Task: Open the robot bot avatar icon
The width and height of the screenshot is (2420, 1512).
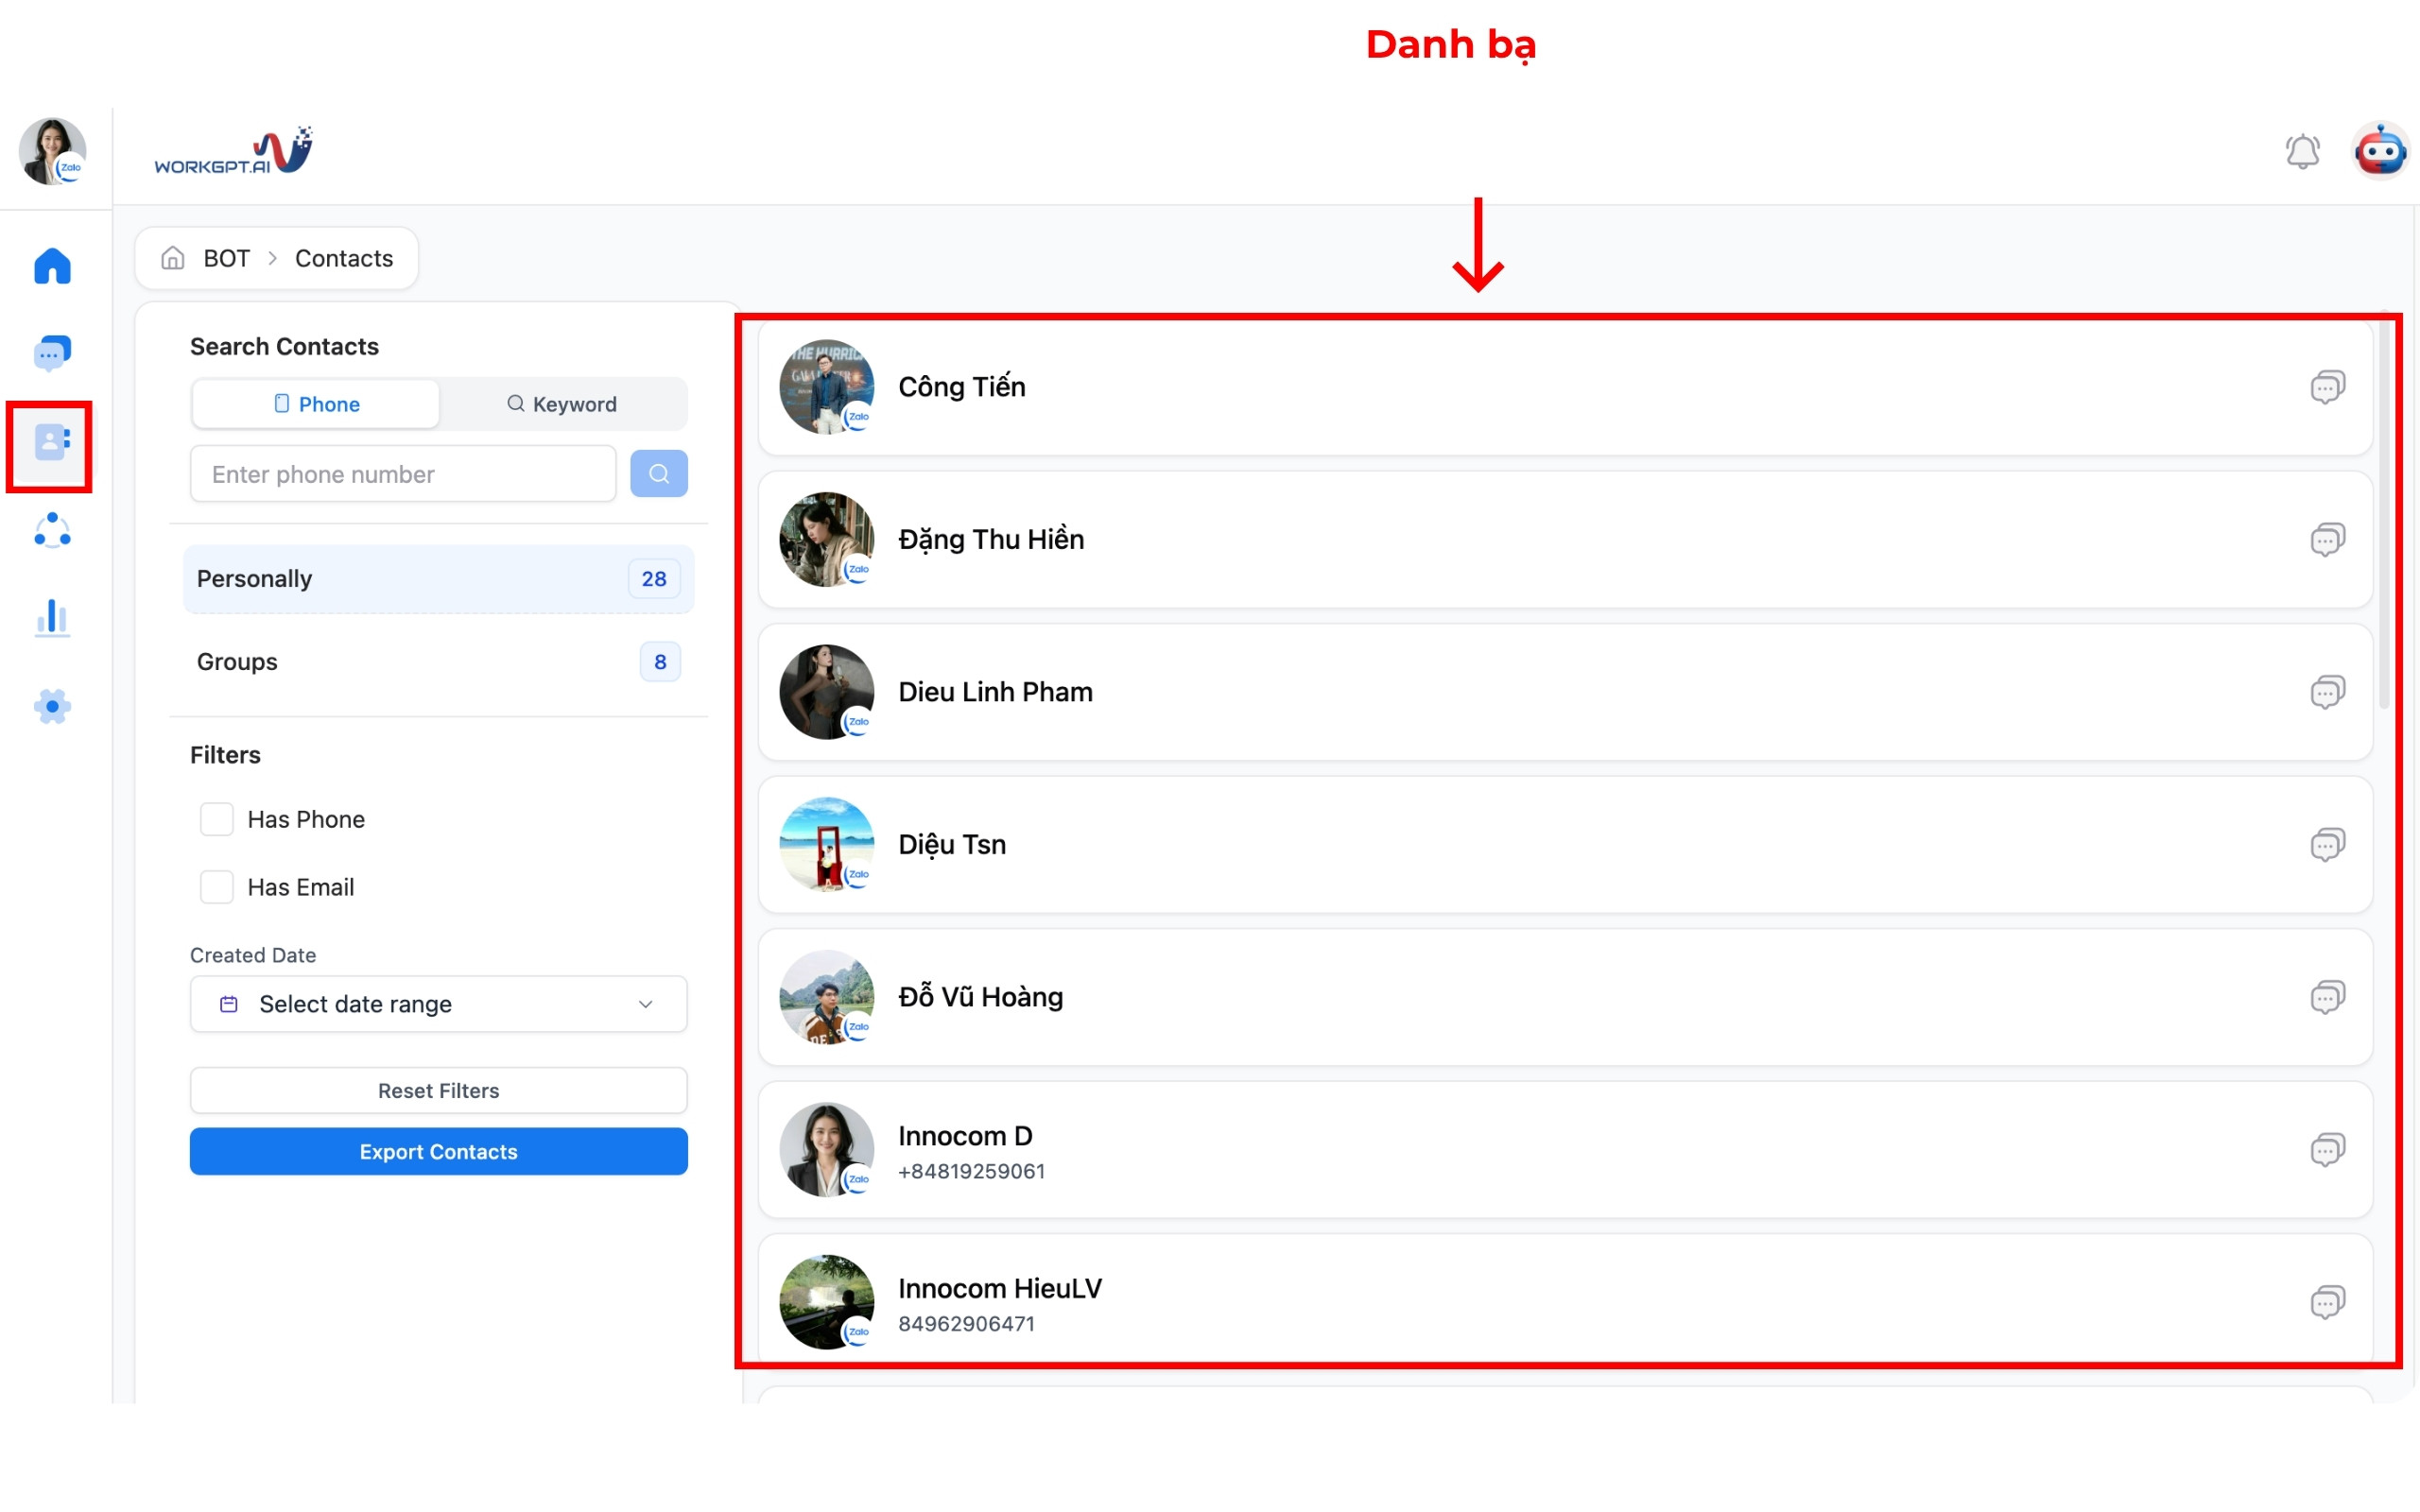Action: (x=2379, y=152)
